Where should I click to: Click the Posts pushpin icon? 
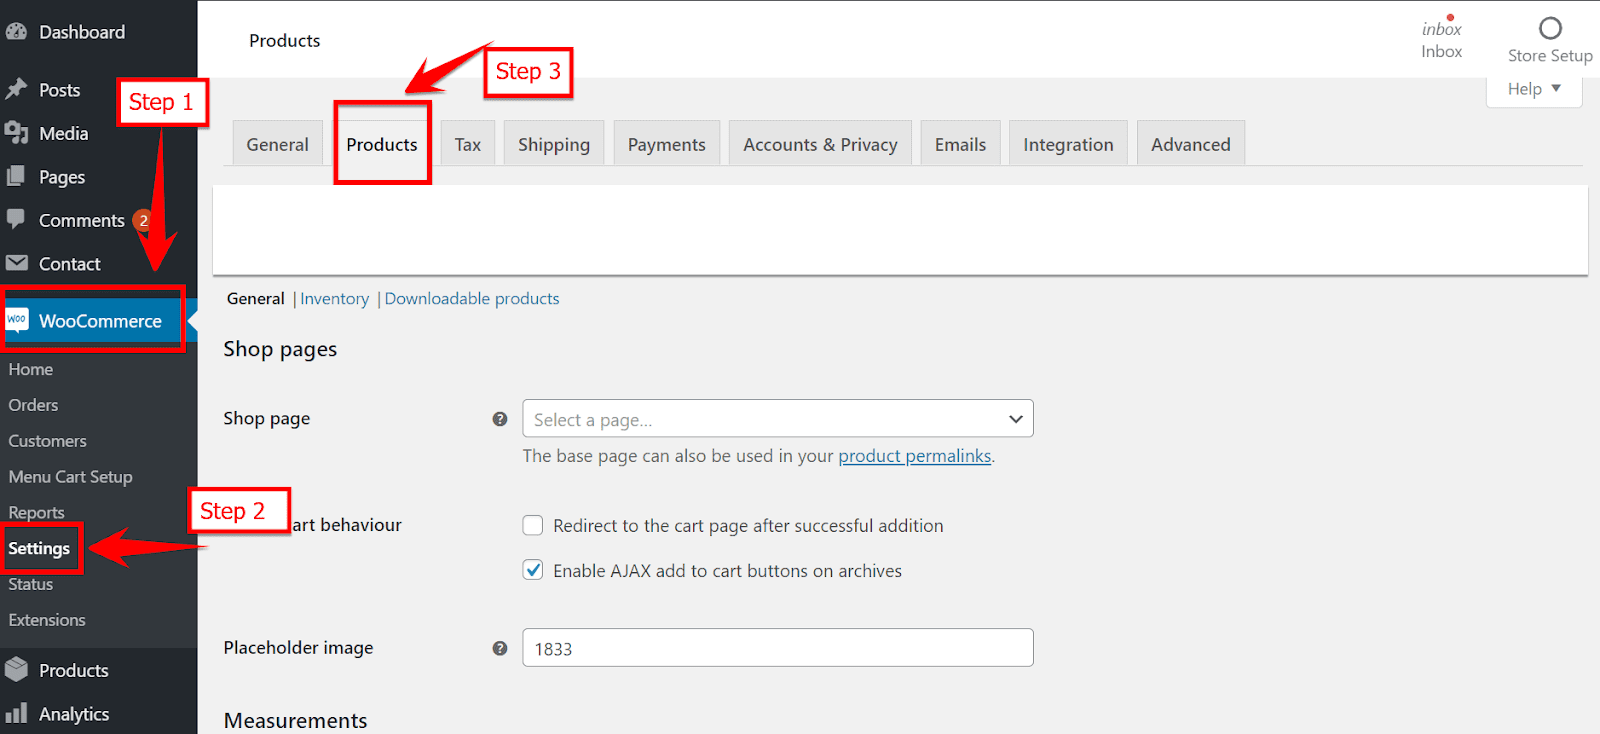click(x=16, y=89)
